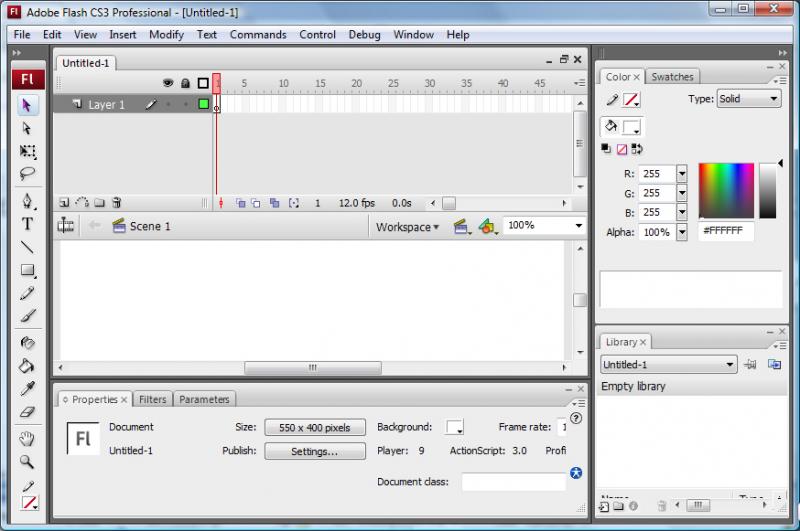800x531 pixels.
Task: Toggle the timeline show/hide button
Action: pyautogui.click(x=65, y=225)
